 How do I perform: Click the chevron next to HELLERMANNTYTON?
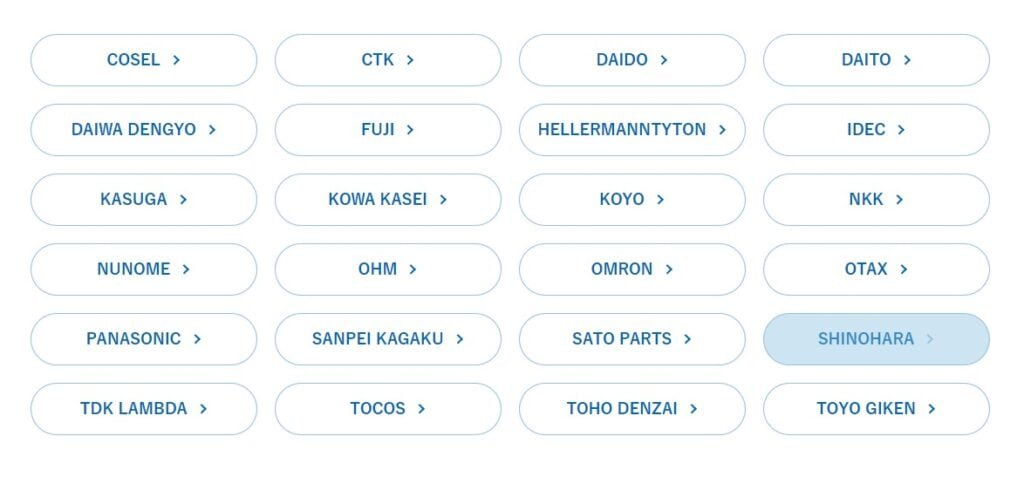(x=722, y=130)
